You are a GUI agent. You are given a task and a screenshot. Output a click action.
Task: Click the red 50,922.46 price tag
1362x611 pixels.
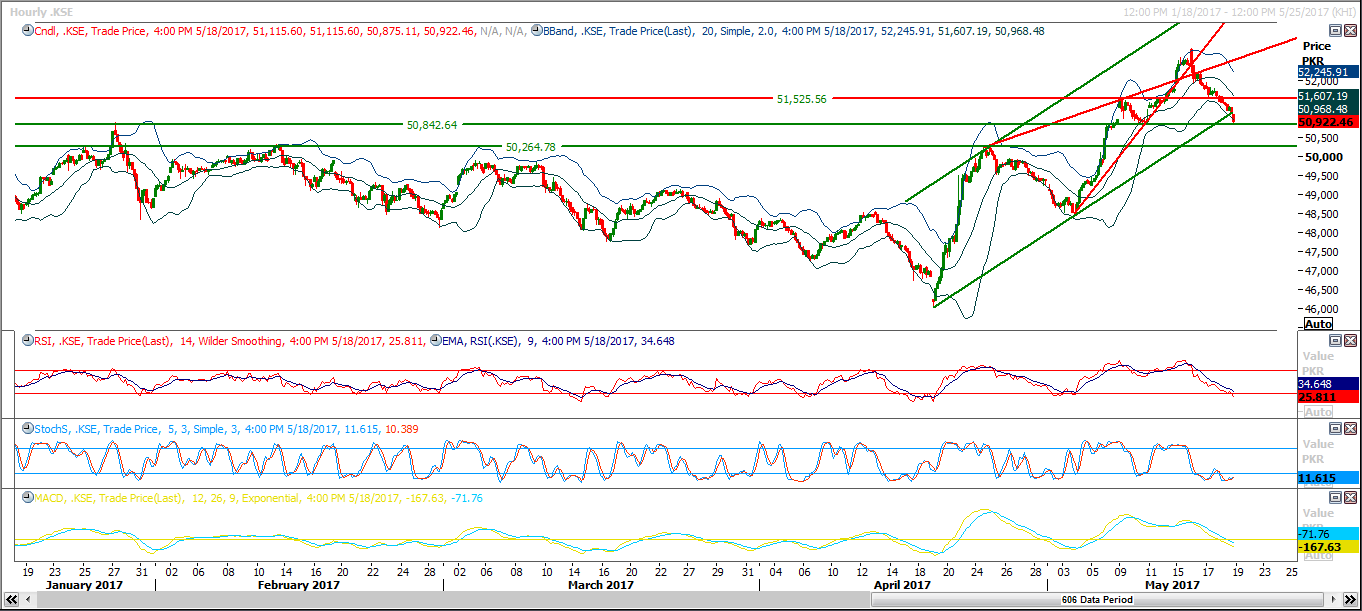click(1328, 122)
